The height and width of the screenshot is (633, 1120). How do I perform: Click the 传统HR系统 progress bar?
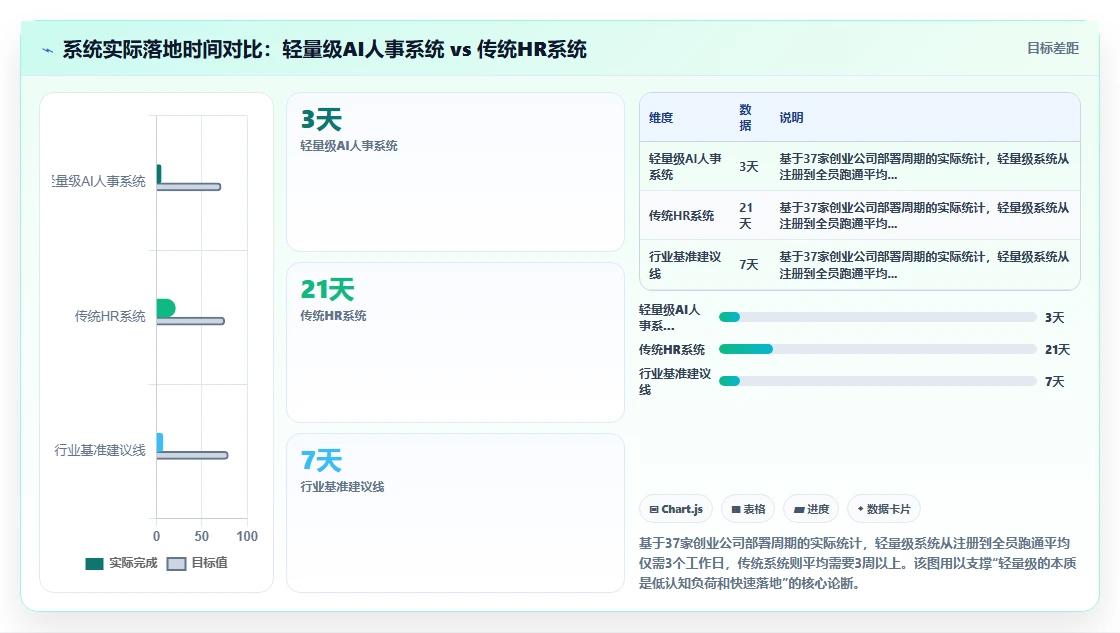tap(877, 349)
